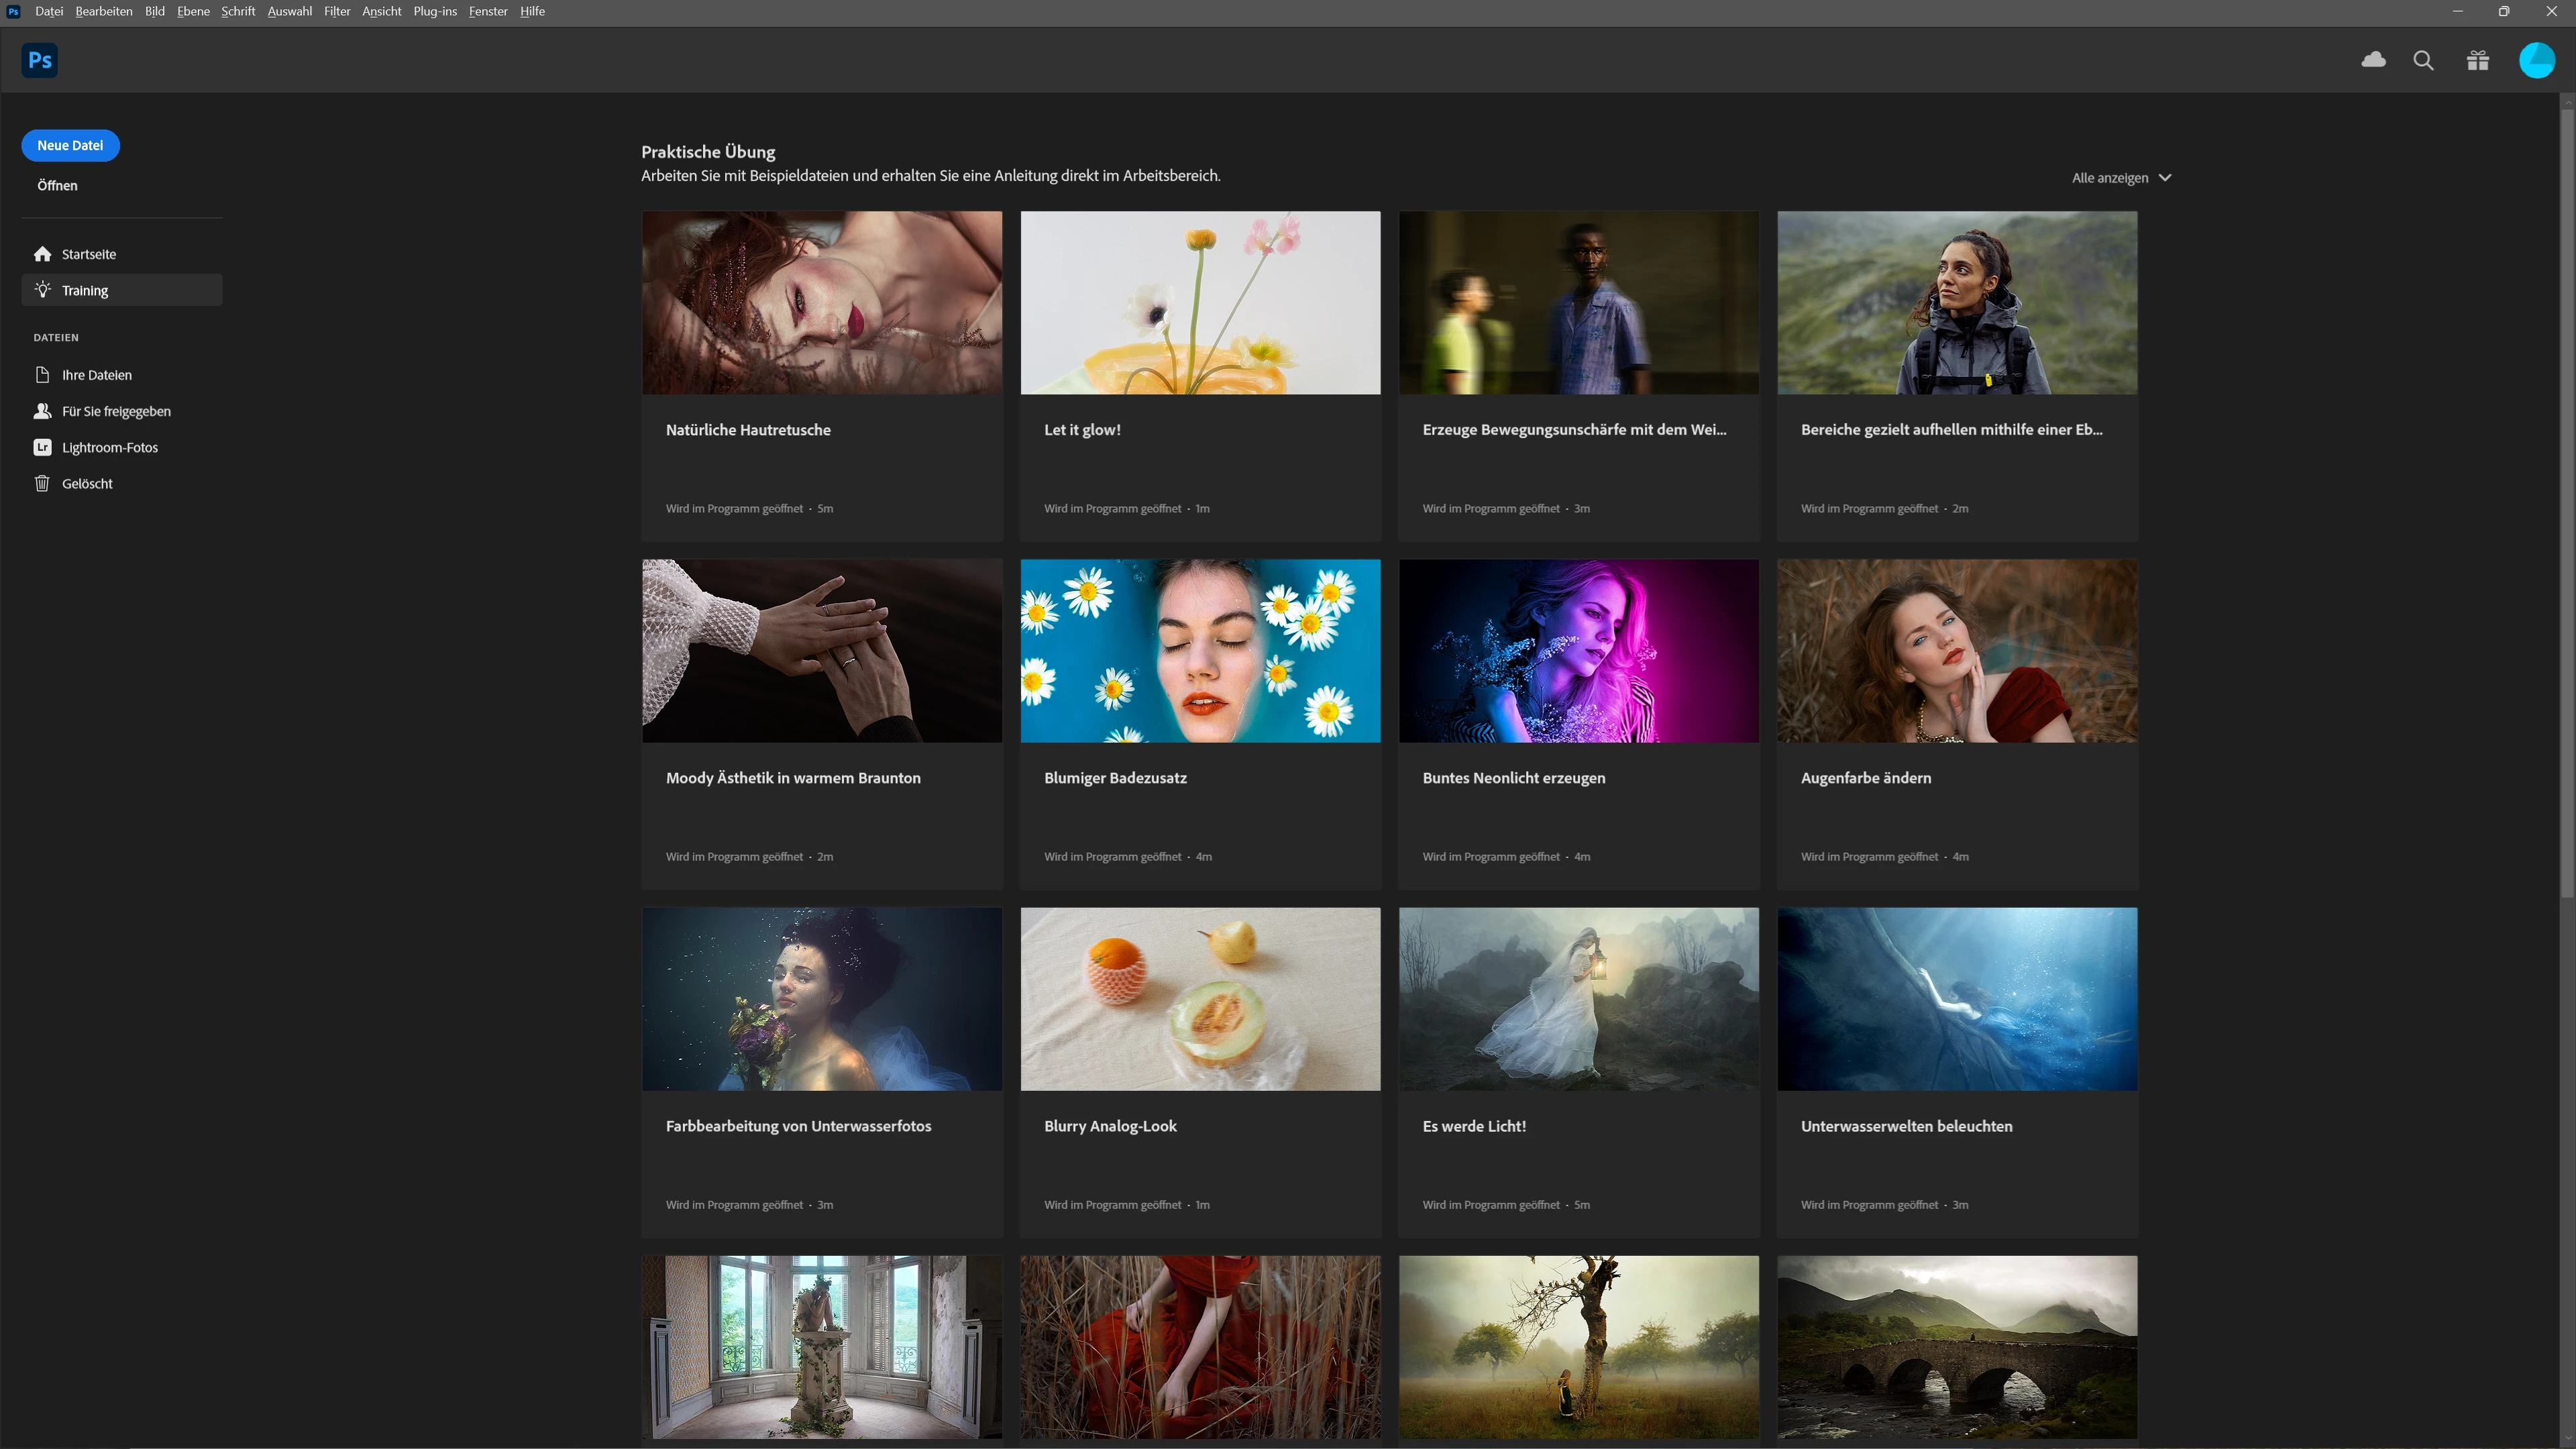Open the gift box what's new icon
Screen dimensions: 2576x1449
tap(2477, 60)
